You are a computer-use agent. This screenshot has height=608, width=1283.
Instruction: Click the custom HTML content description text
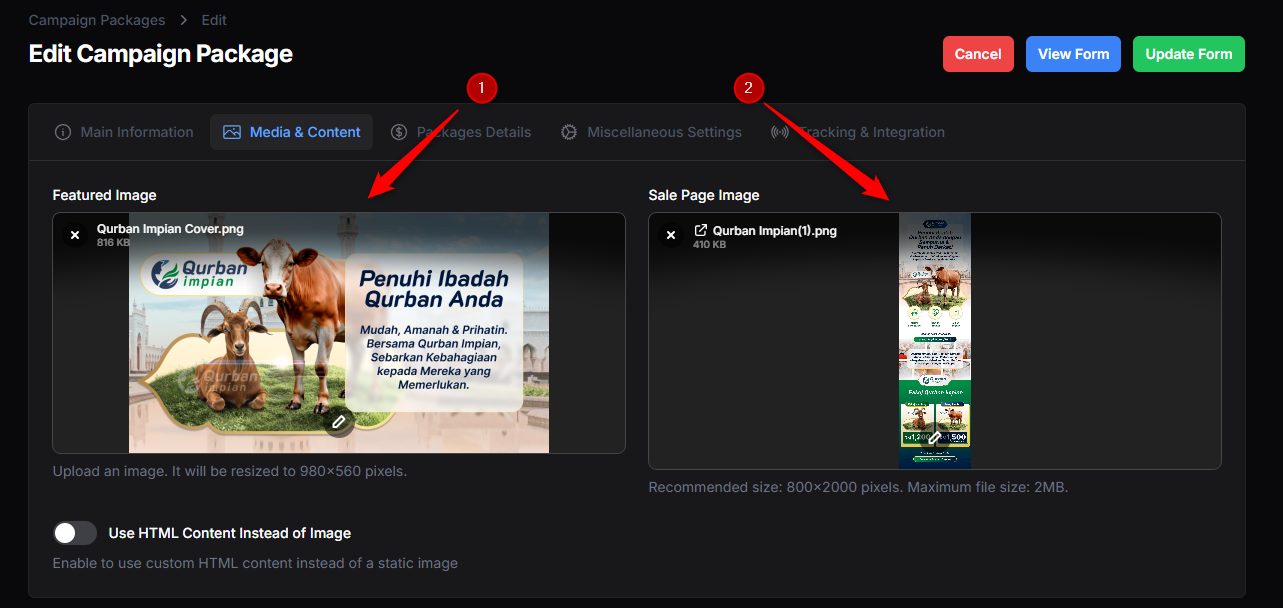255,563
